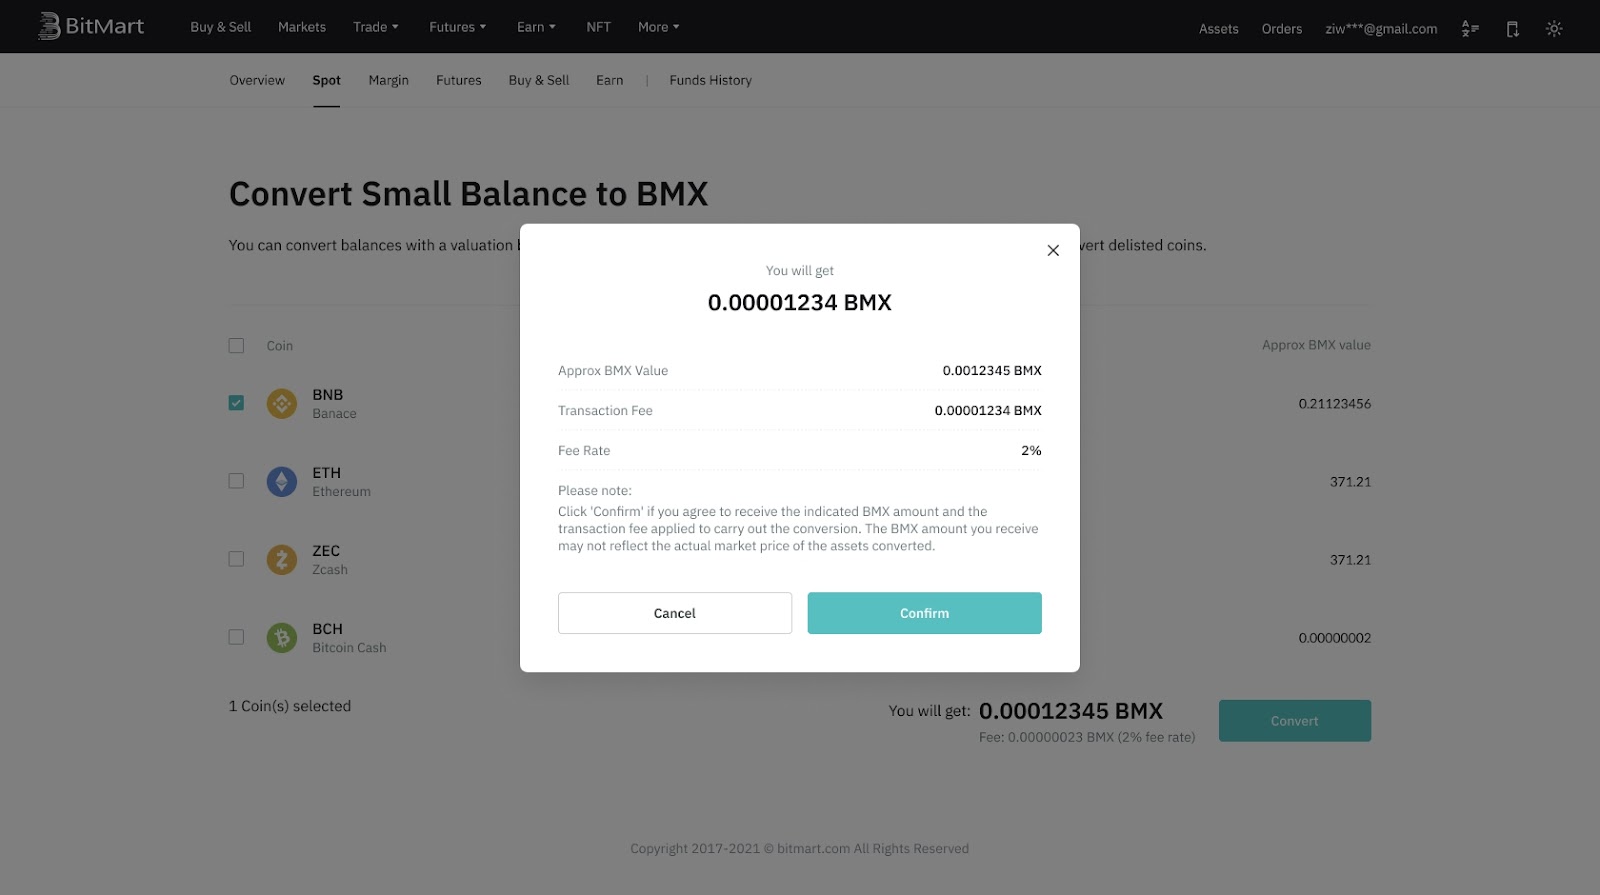
Task: Close the conversion dialog with the X
Action: click(1053, 250)
